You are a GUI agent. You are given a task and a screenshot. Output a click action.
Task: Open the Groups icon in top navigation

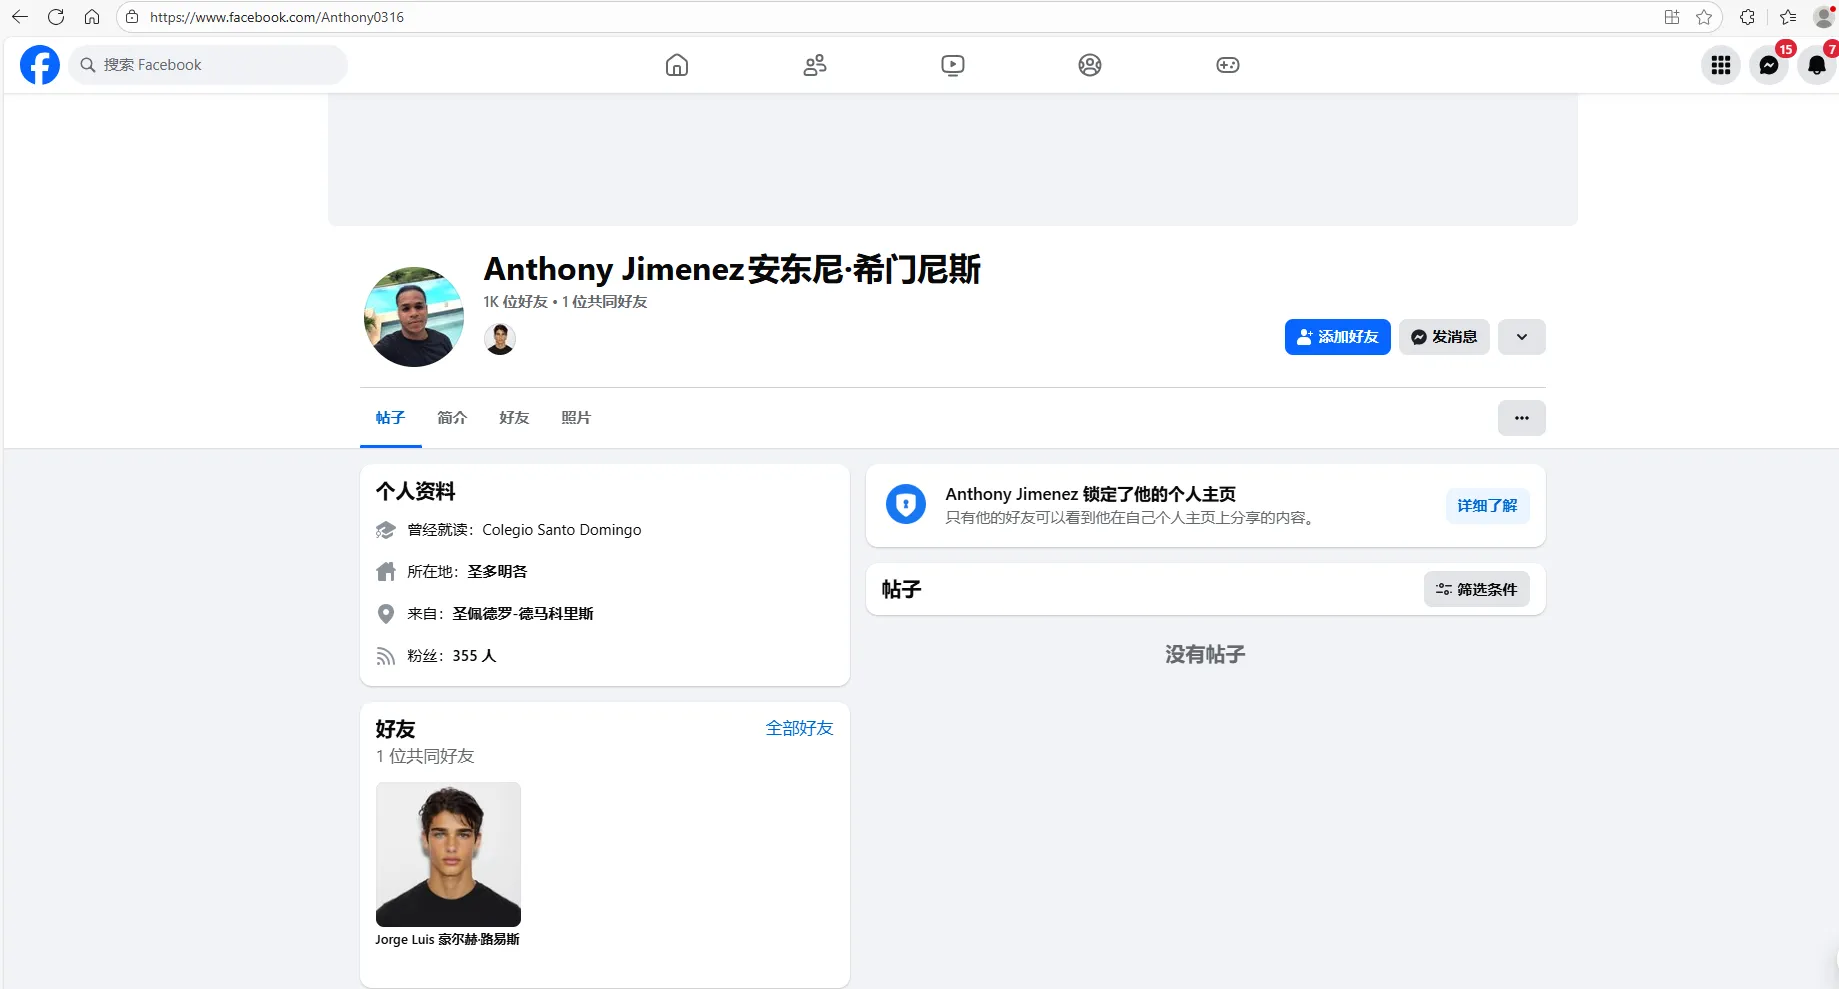click(1088, 64)
